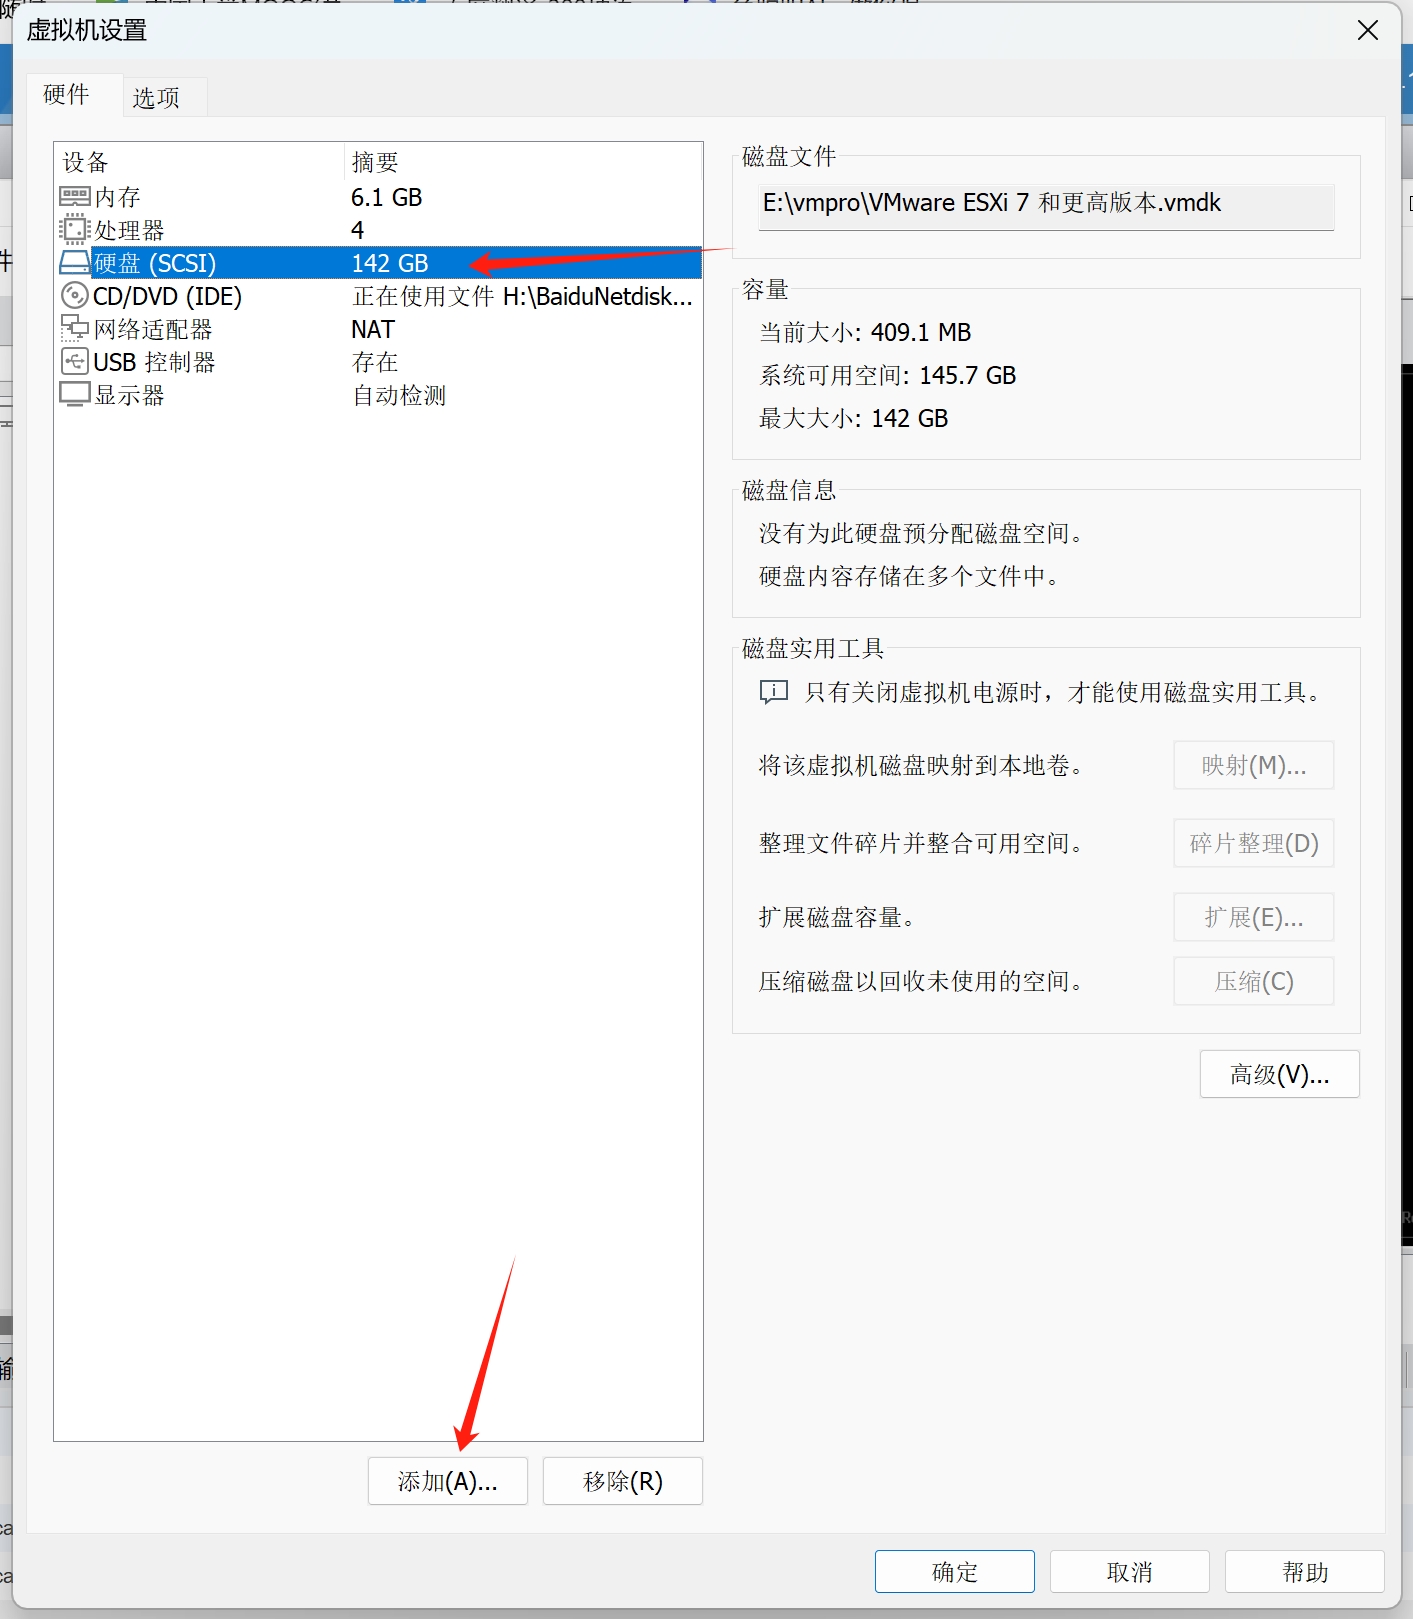This screenshot has width=1413, height=1619.
Task: Switch to the 硬件 tab
Action: pos(67,95)
